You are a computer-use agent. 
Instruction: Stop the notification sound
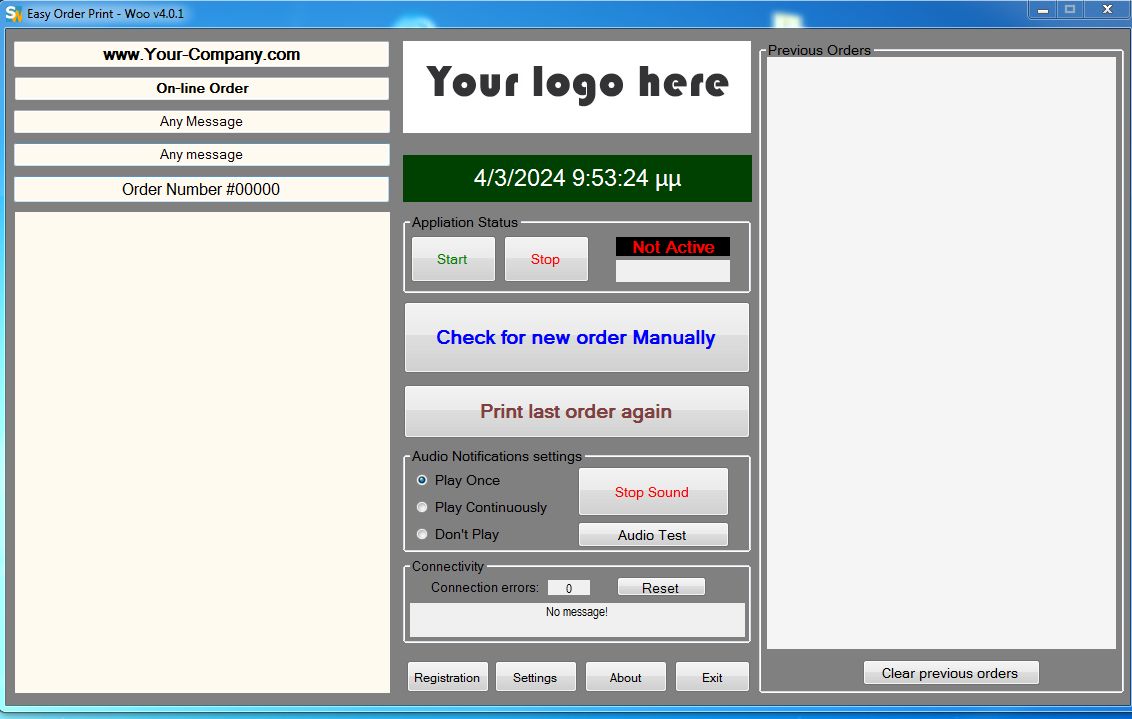coord(653,491)
